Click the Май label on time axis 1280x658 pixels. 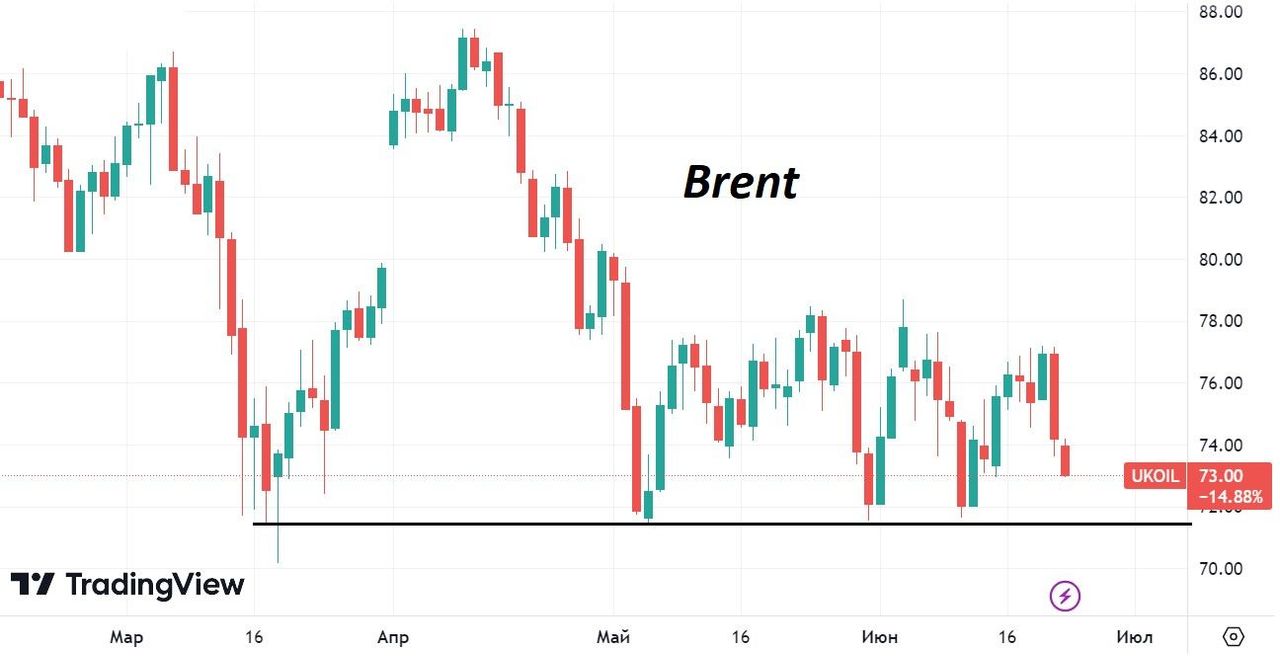(x=612, y=637)
